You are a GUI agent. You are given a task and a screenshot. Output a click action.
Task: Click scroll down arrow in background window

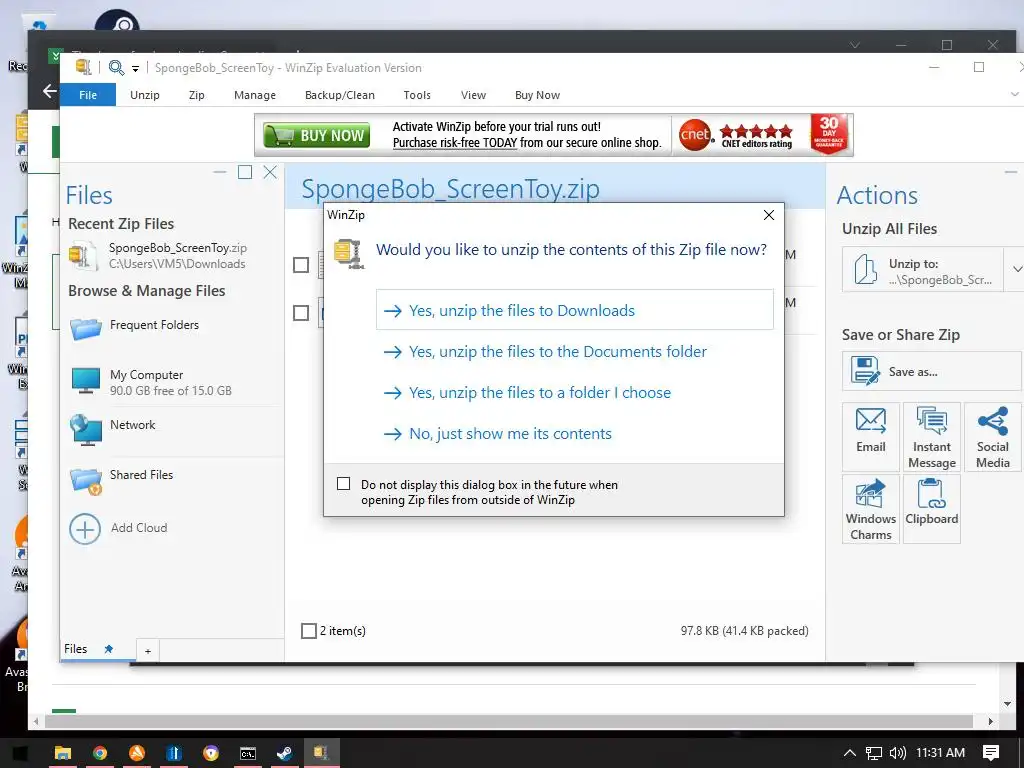(x=1006, y=704)
